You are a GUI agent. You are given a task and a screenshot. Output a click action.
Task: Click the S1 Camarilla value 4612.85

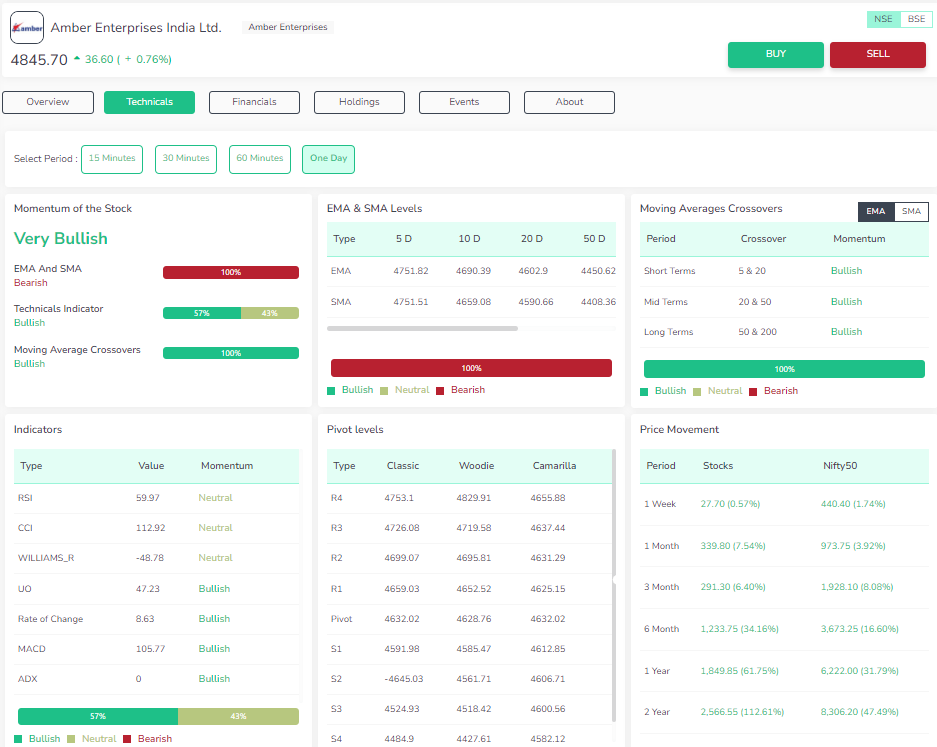tap(548, 649)
